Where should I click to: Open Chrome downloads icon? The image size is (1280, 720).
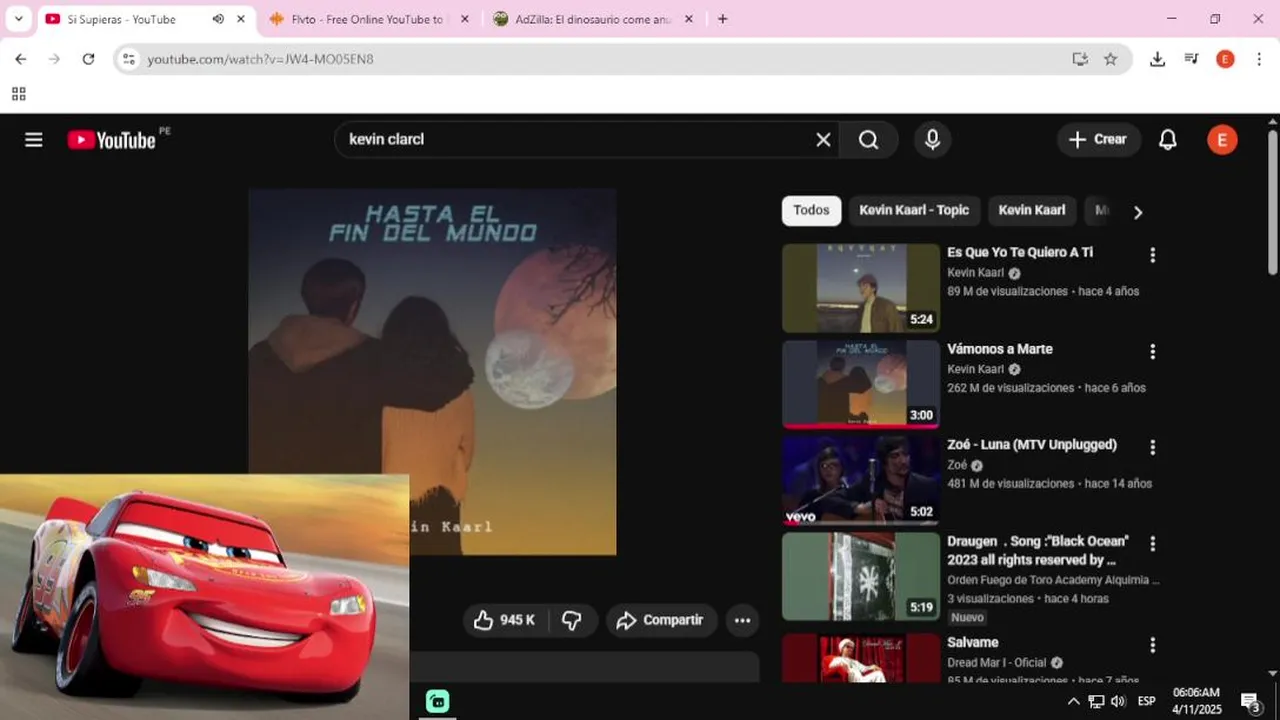pyautogui.click(x=1157, y=59)
